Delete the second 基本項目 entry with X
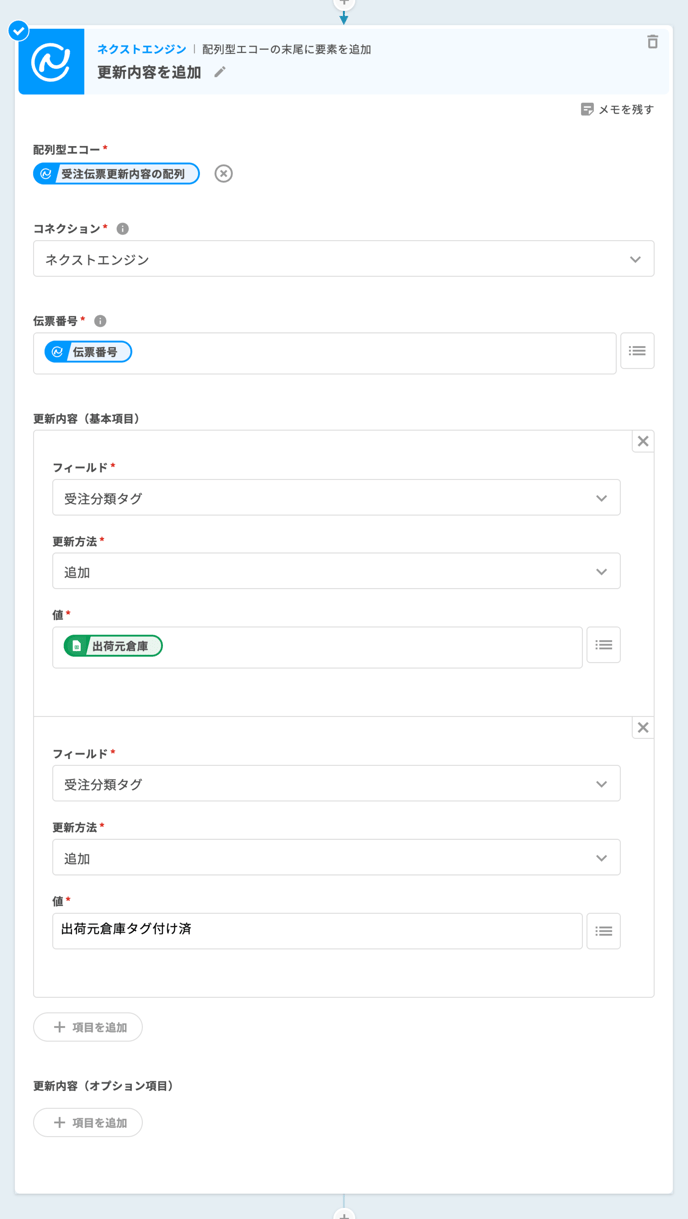This screenshot has width=688, height=1219. pos(643,728)
